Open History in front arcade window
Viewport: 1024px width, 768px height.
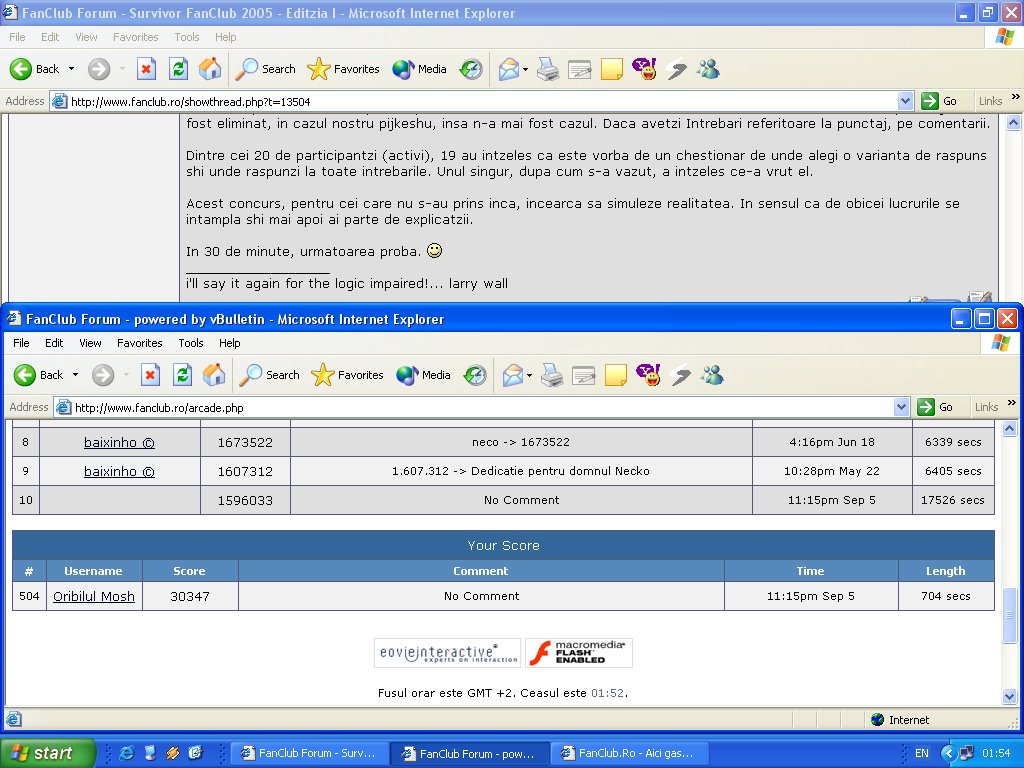pos(475,375)
